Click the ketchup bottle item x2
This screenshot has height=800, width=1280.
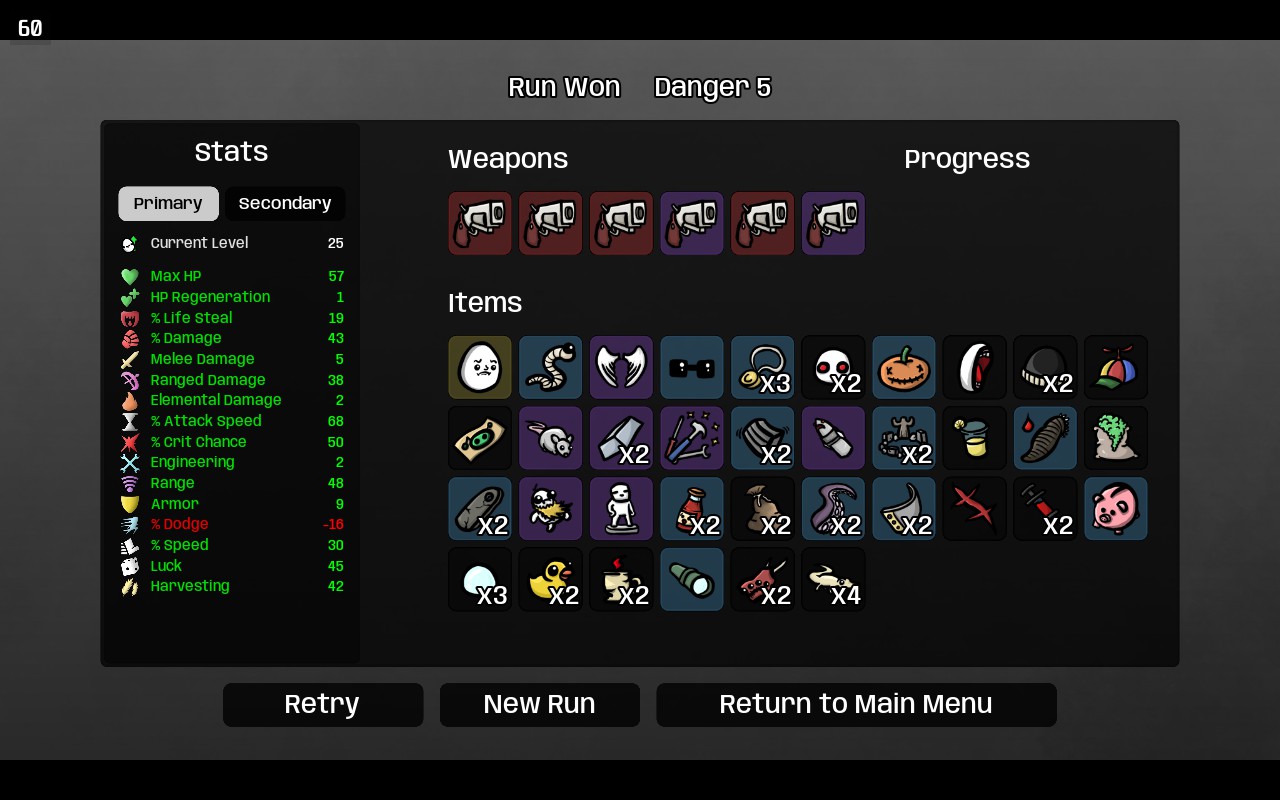click(692, 508)
